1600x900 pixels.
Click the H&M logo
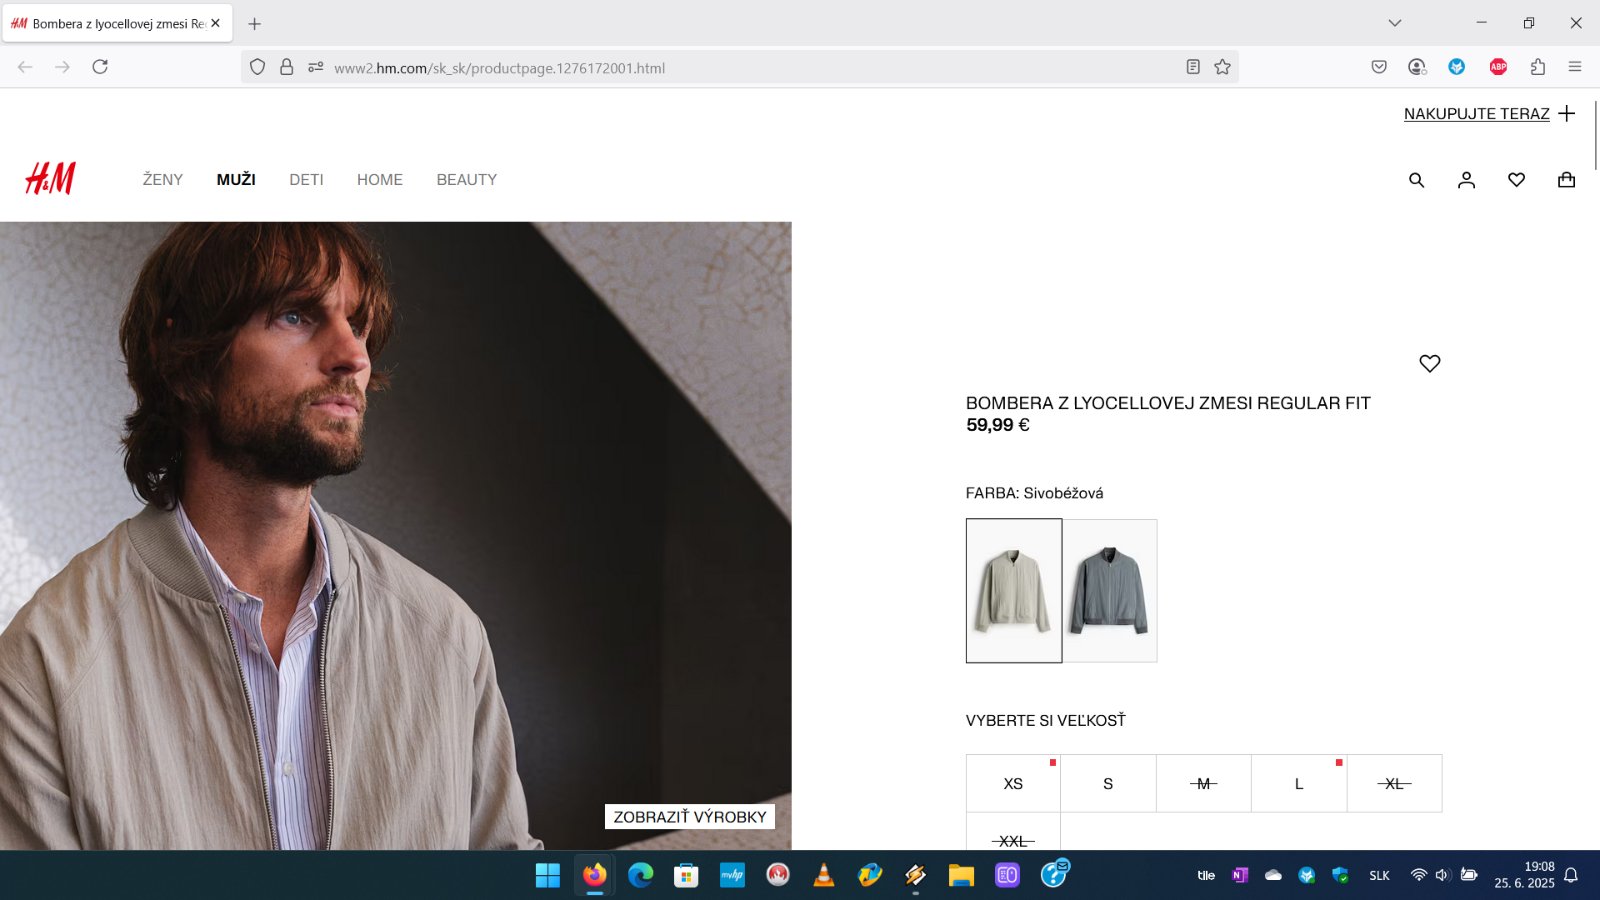[x=50, y=179]
